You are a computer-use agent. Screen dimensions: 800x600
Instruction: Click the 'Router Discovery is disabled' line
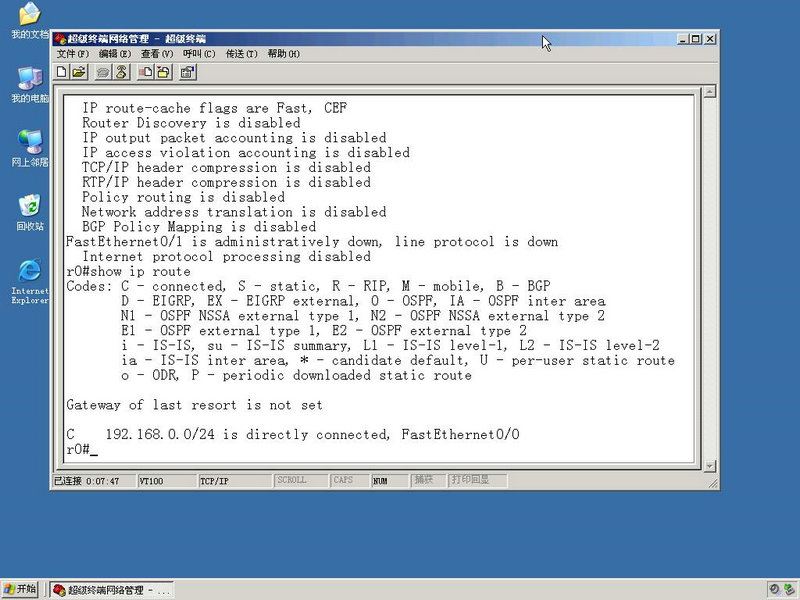point(191,123)
